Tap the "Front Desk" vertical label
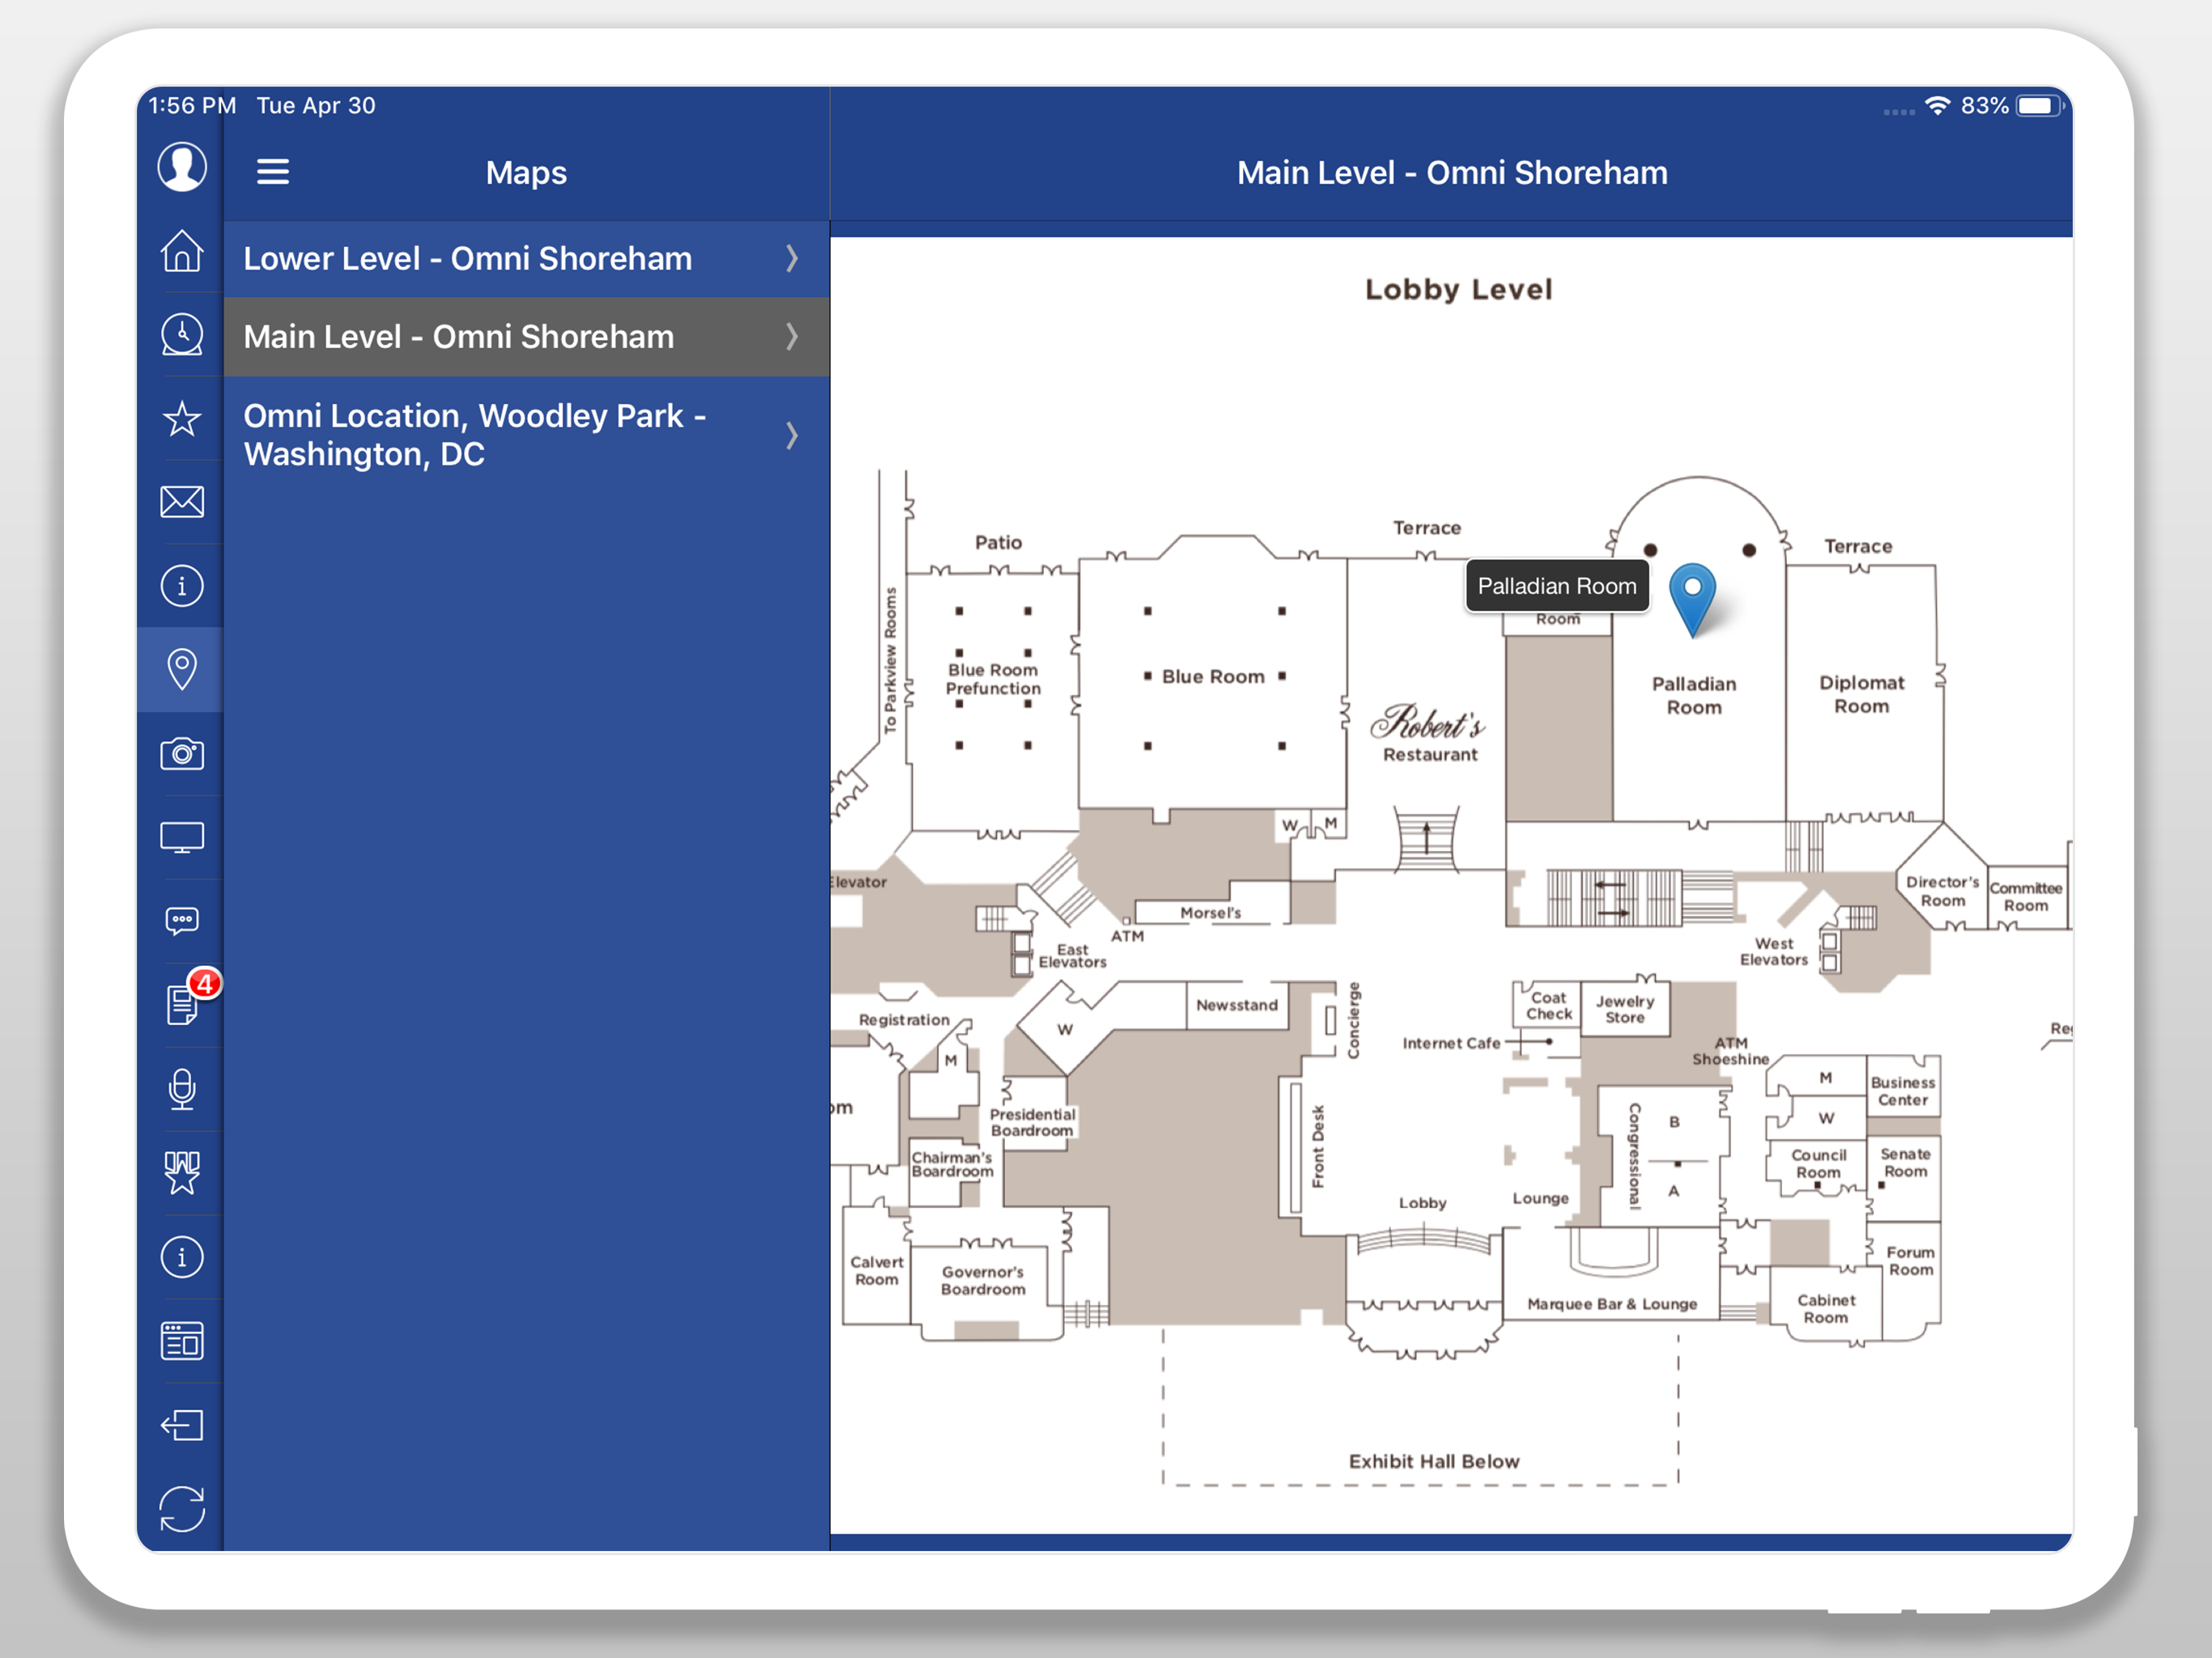 tap(1318, 1147)
